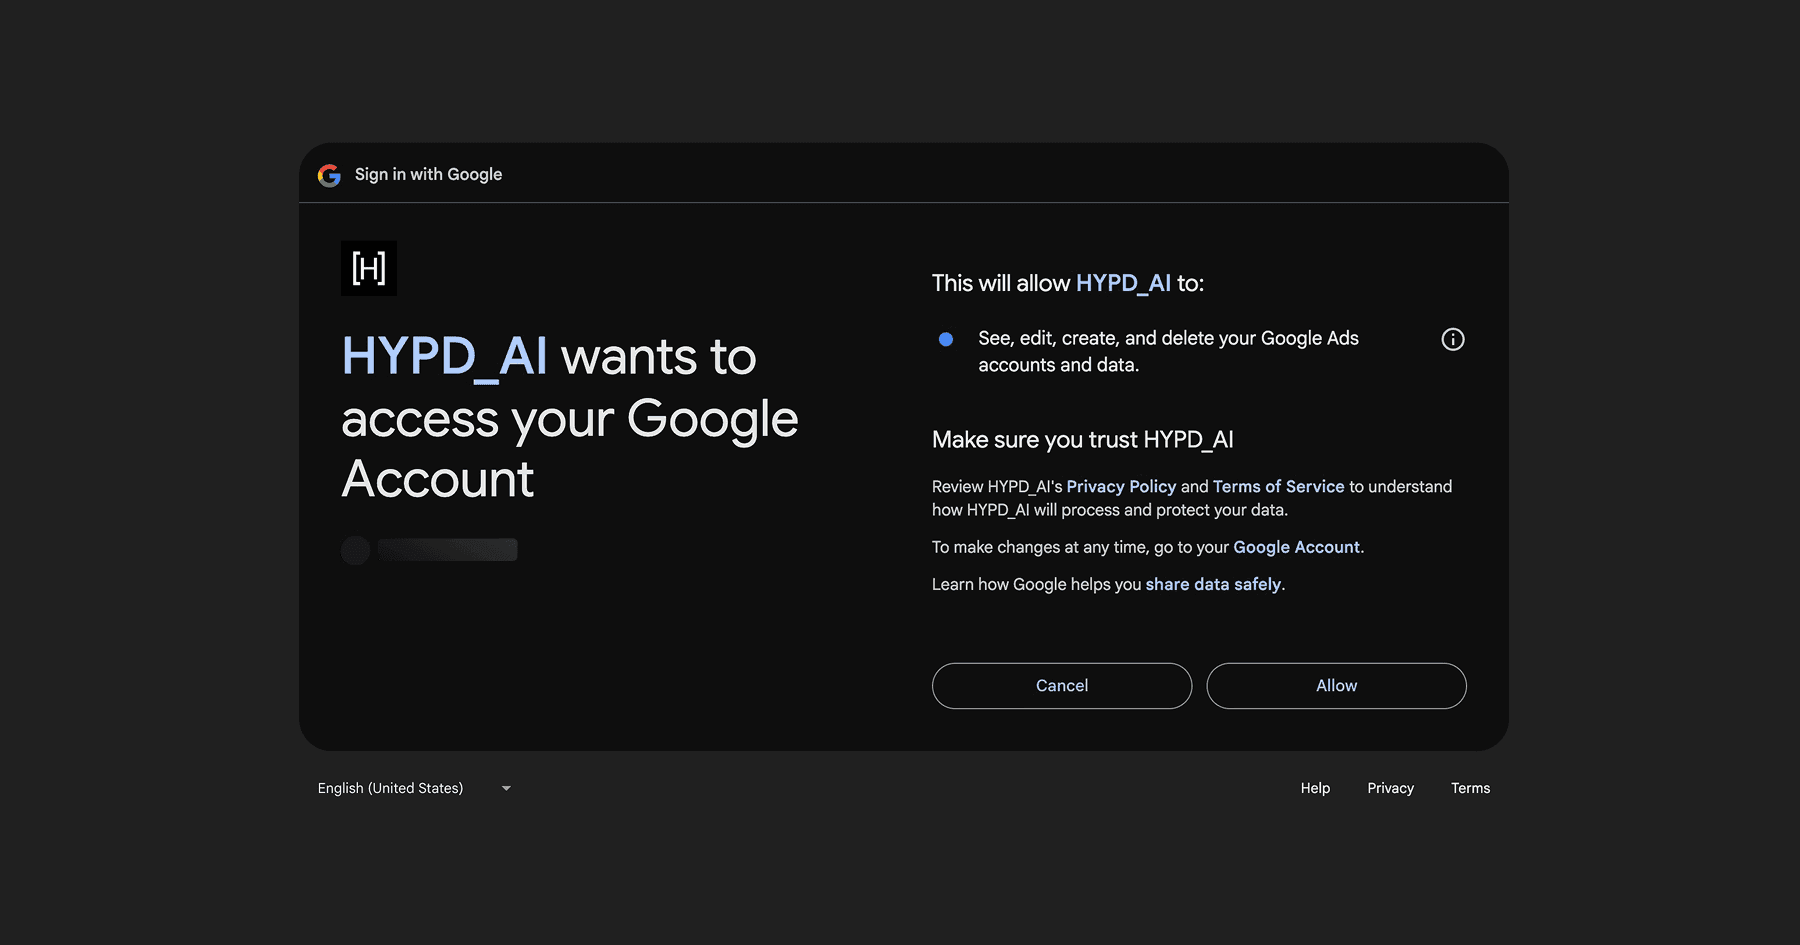Open the Privacy footer link
The width and height of the screenshot is (1800, 945).
1390,788
